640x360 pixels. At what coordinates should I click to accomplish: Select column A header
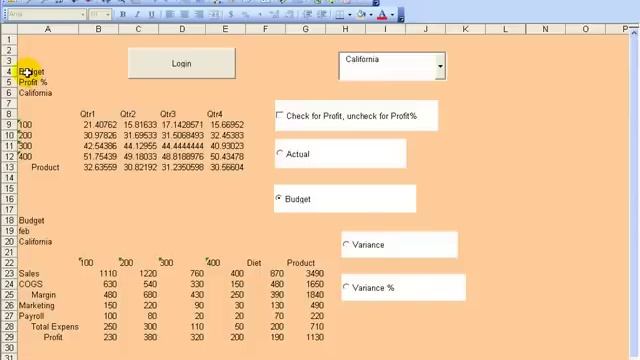pos(48,29)
